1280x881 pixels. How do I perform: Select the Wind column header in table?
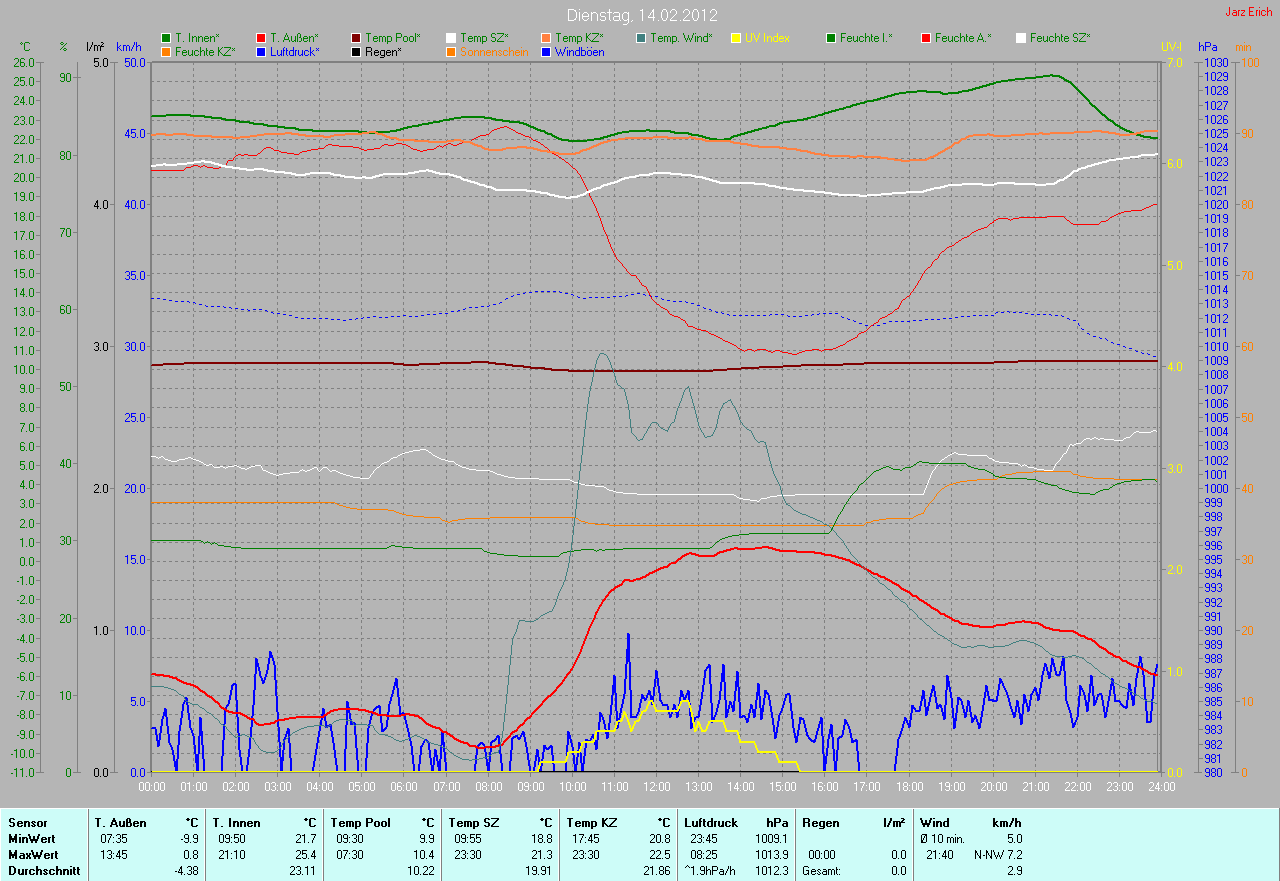[x=935, y=823]
